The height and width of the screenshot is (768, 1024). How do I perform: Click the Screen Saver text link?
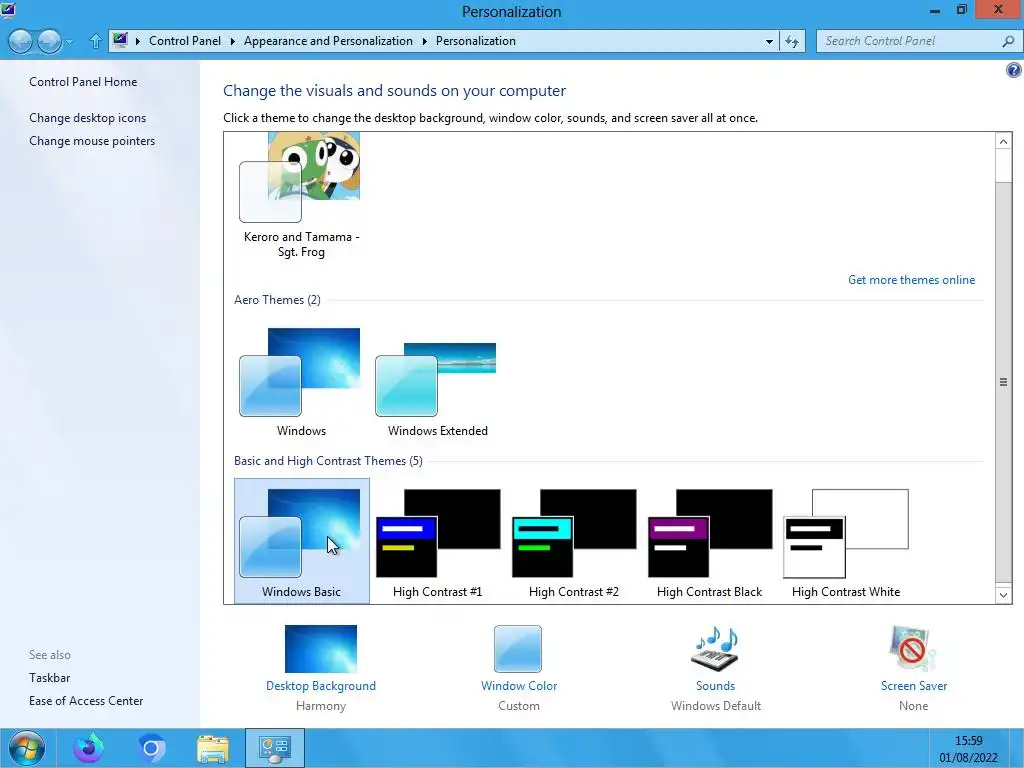913,686
